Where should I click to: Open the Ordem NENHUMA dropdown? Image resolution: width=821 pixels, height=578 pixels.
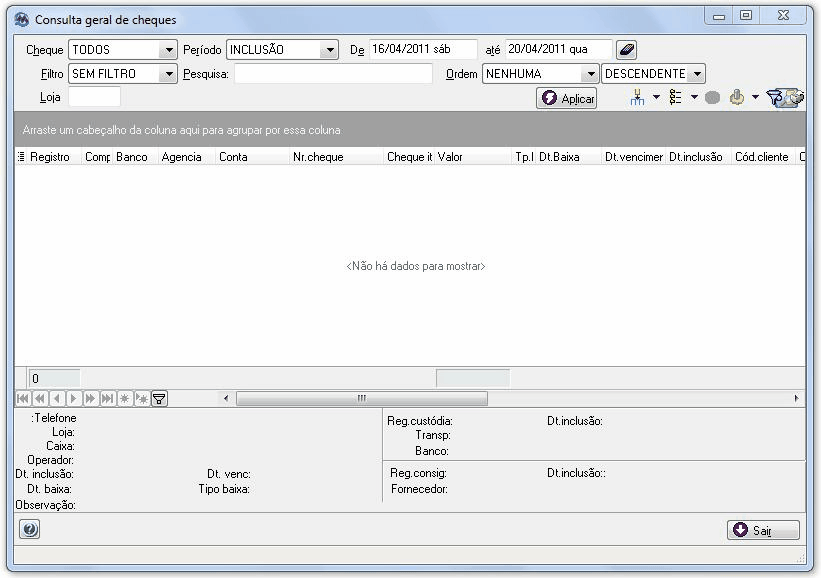(x=590, y=74)
